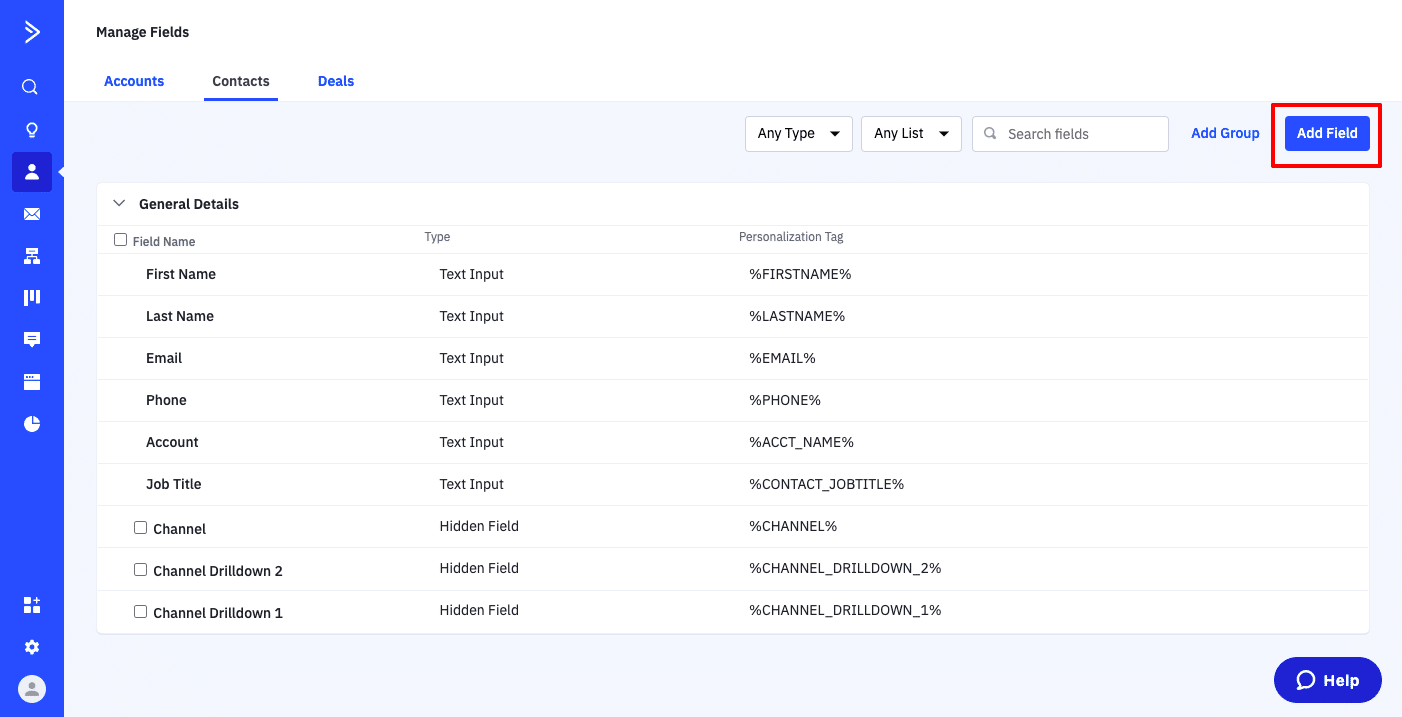Switch to the Deals tab

coord(336,81)
